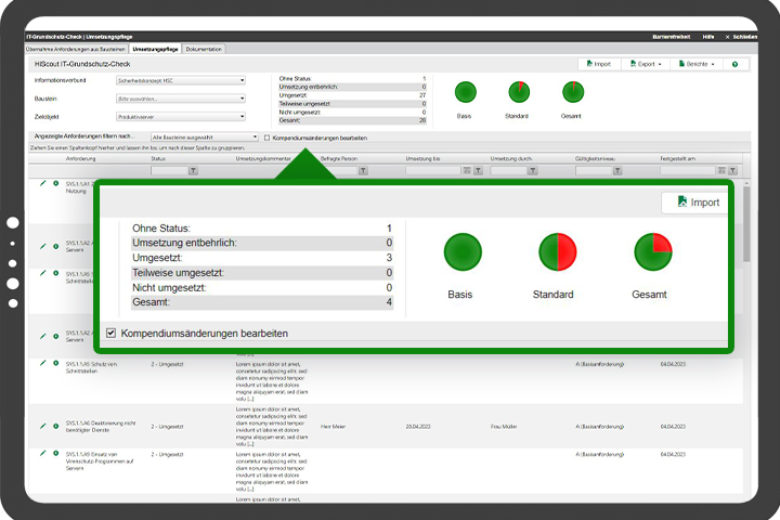Viewport: 780px width, 520px height.
Task: Click Schließen in the top bar
Action: click(741, 37)
